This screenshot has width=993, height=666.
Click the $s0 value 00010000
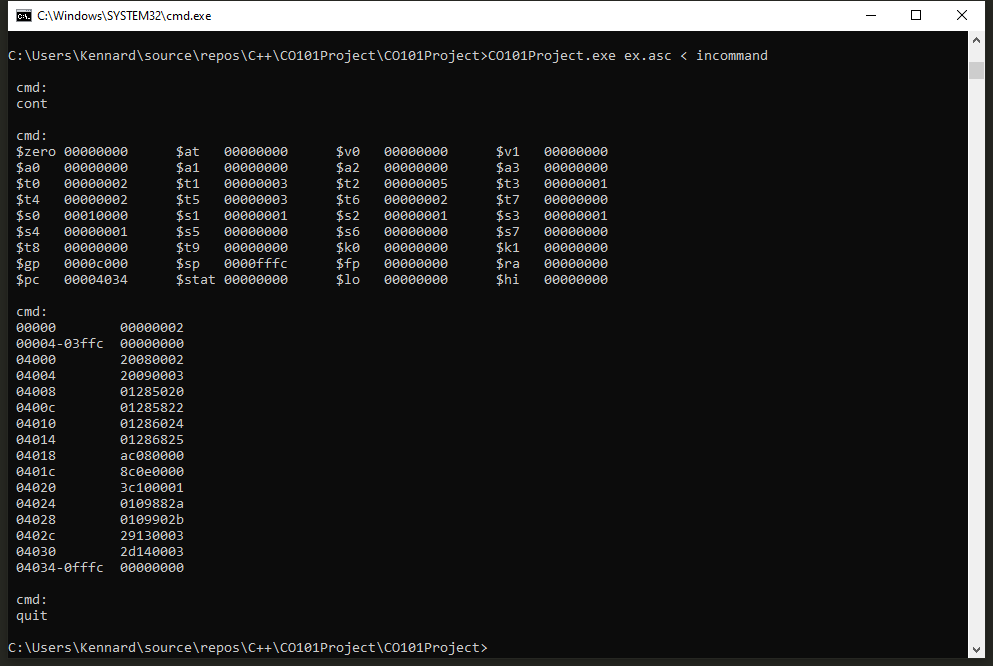point(96,216)
